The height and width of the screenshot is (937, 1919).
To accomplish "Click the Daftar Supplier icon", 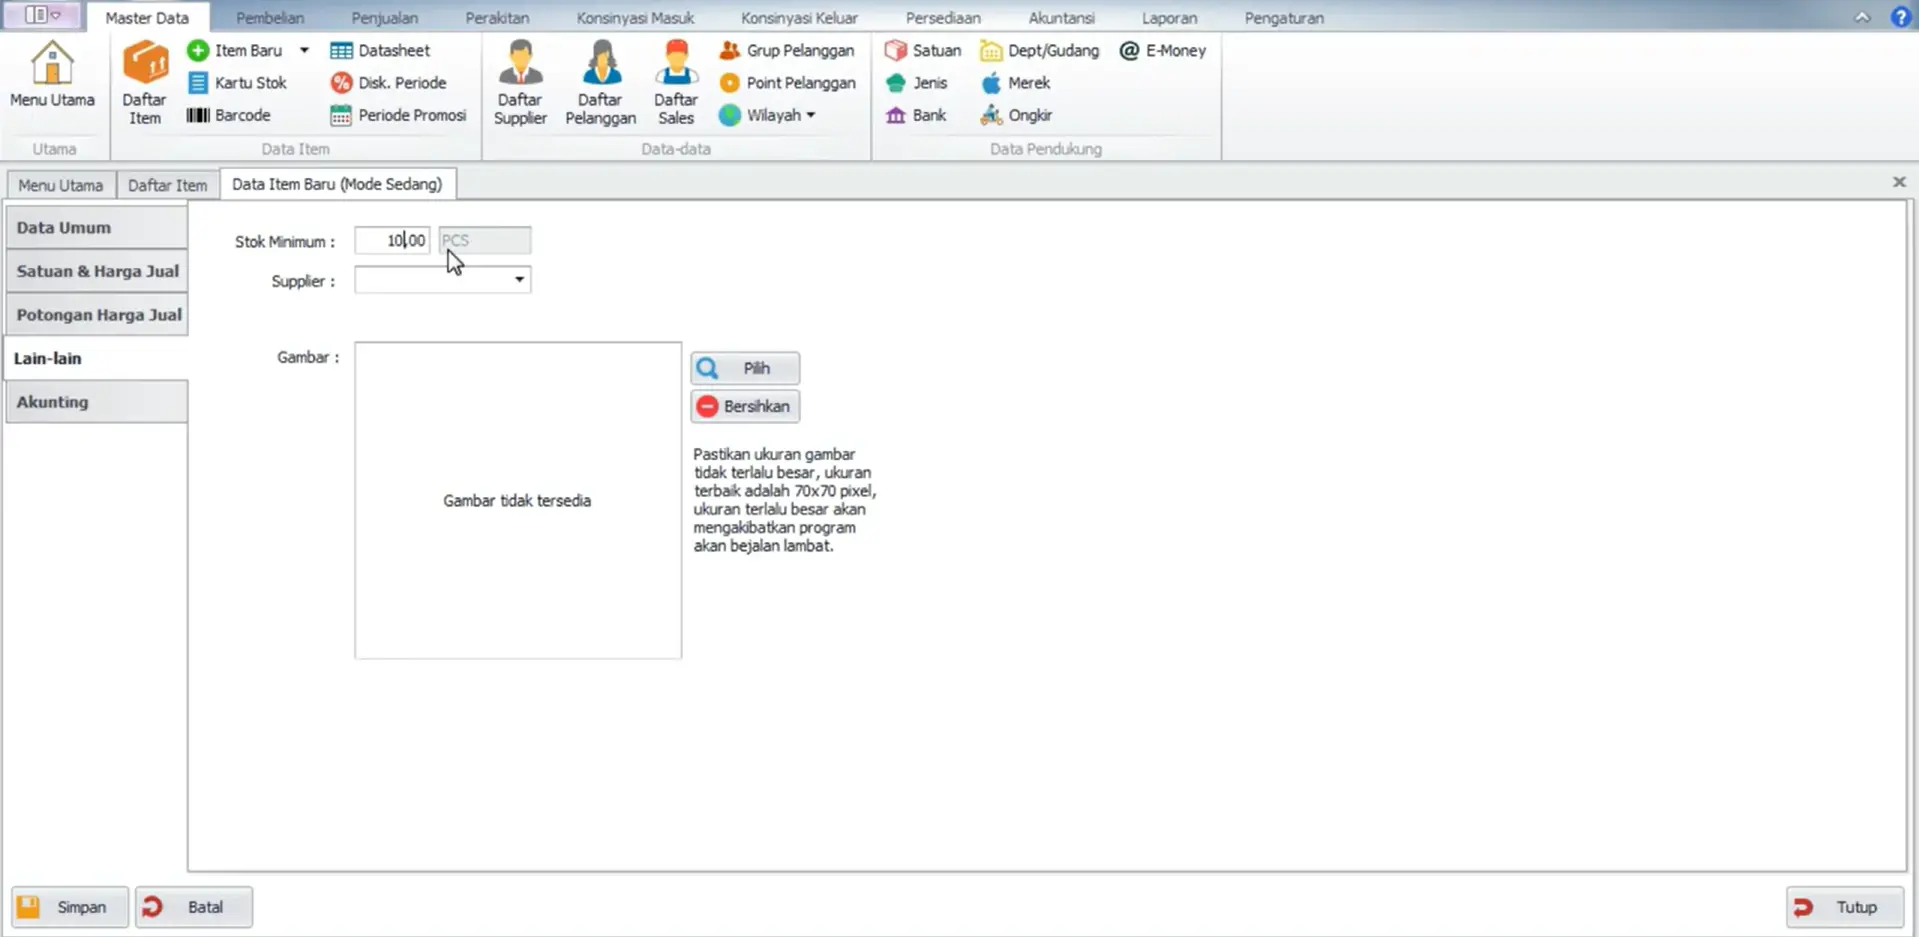I will coord(520,82).
